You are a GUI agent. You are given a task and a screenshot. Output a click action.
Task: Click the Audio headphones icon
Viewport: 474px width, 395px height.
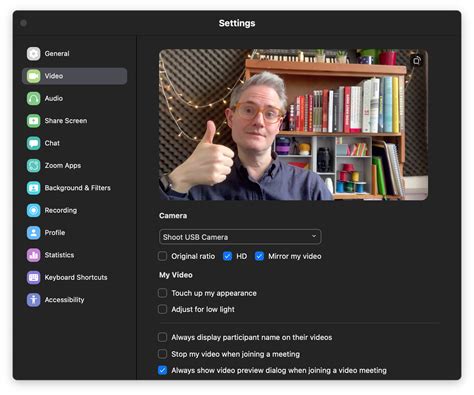coord(33,98)
